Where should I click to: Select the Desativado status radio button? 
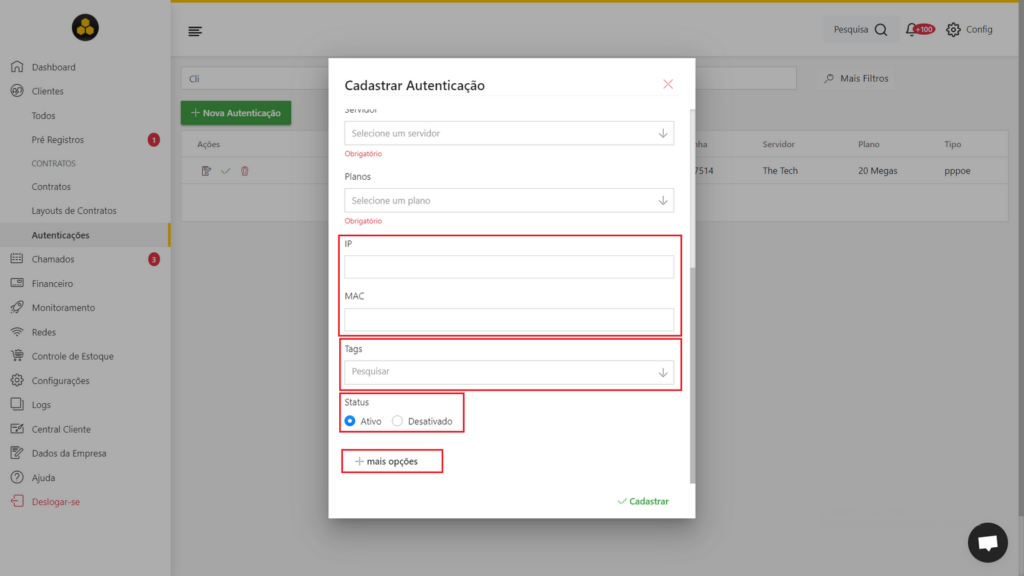pyautogui.click(x=397, y=421)
